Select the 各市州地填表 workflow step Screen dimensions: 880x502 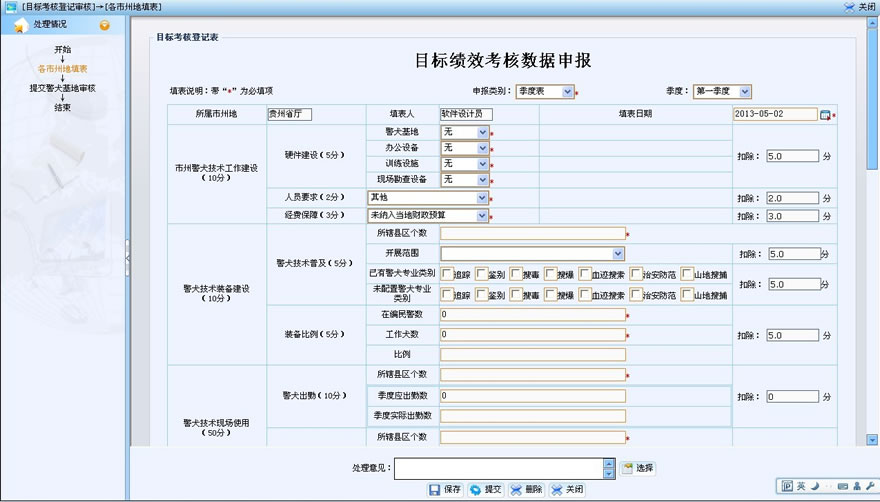pyautogui.click(x=62, y=69)
